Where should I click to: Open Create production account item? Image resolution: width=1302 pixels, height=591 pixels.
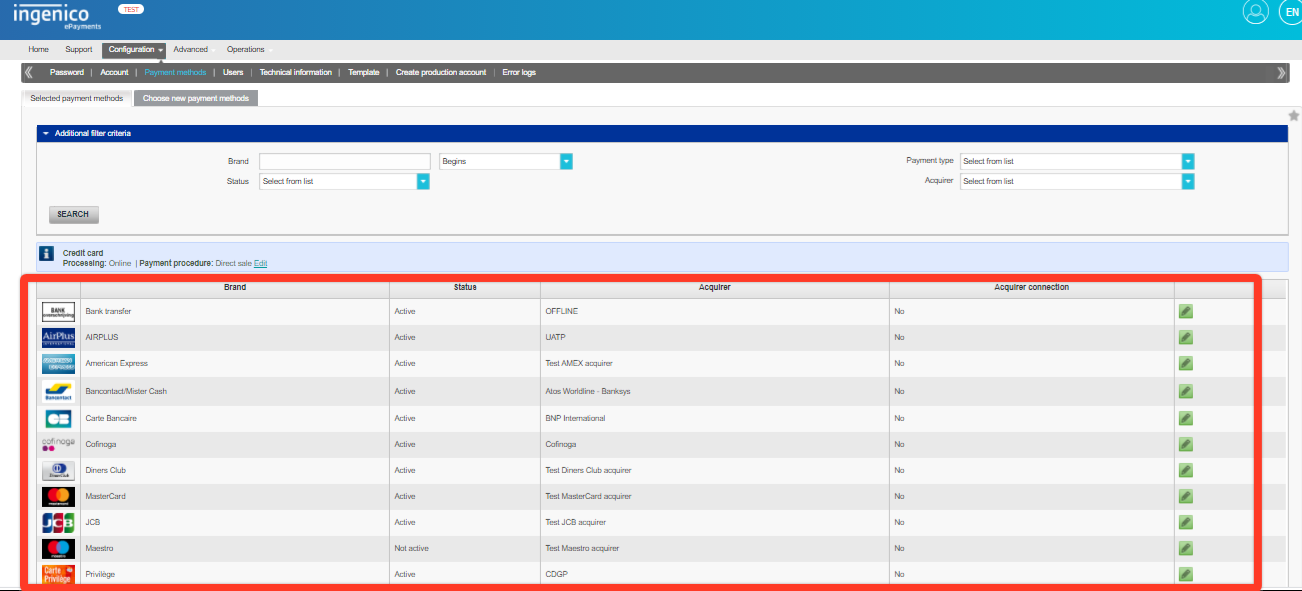(x=441, y=72)
